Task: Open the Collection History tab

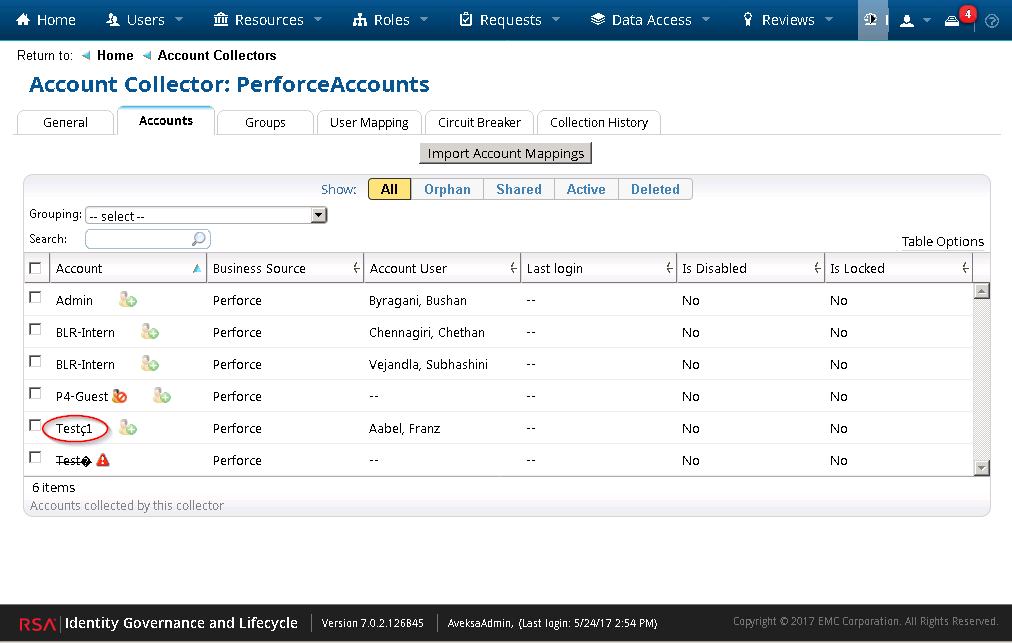Action: 598,122
